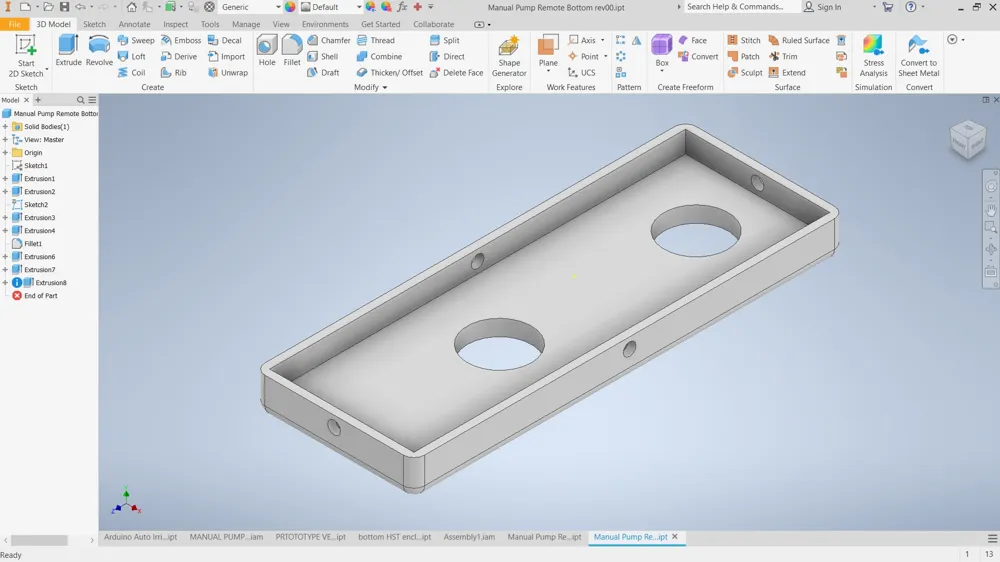Select the Thread tool
Image resolution: width=1000 pixels, height=562 pixels.
(x=376, y=40)
